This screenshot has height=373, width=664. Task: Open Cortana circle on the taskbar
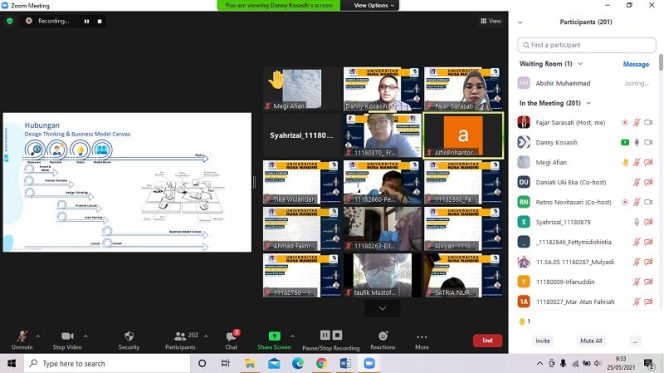(202, 363)
